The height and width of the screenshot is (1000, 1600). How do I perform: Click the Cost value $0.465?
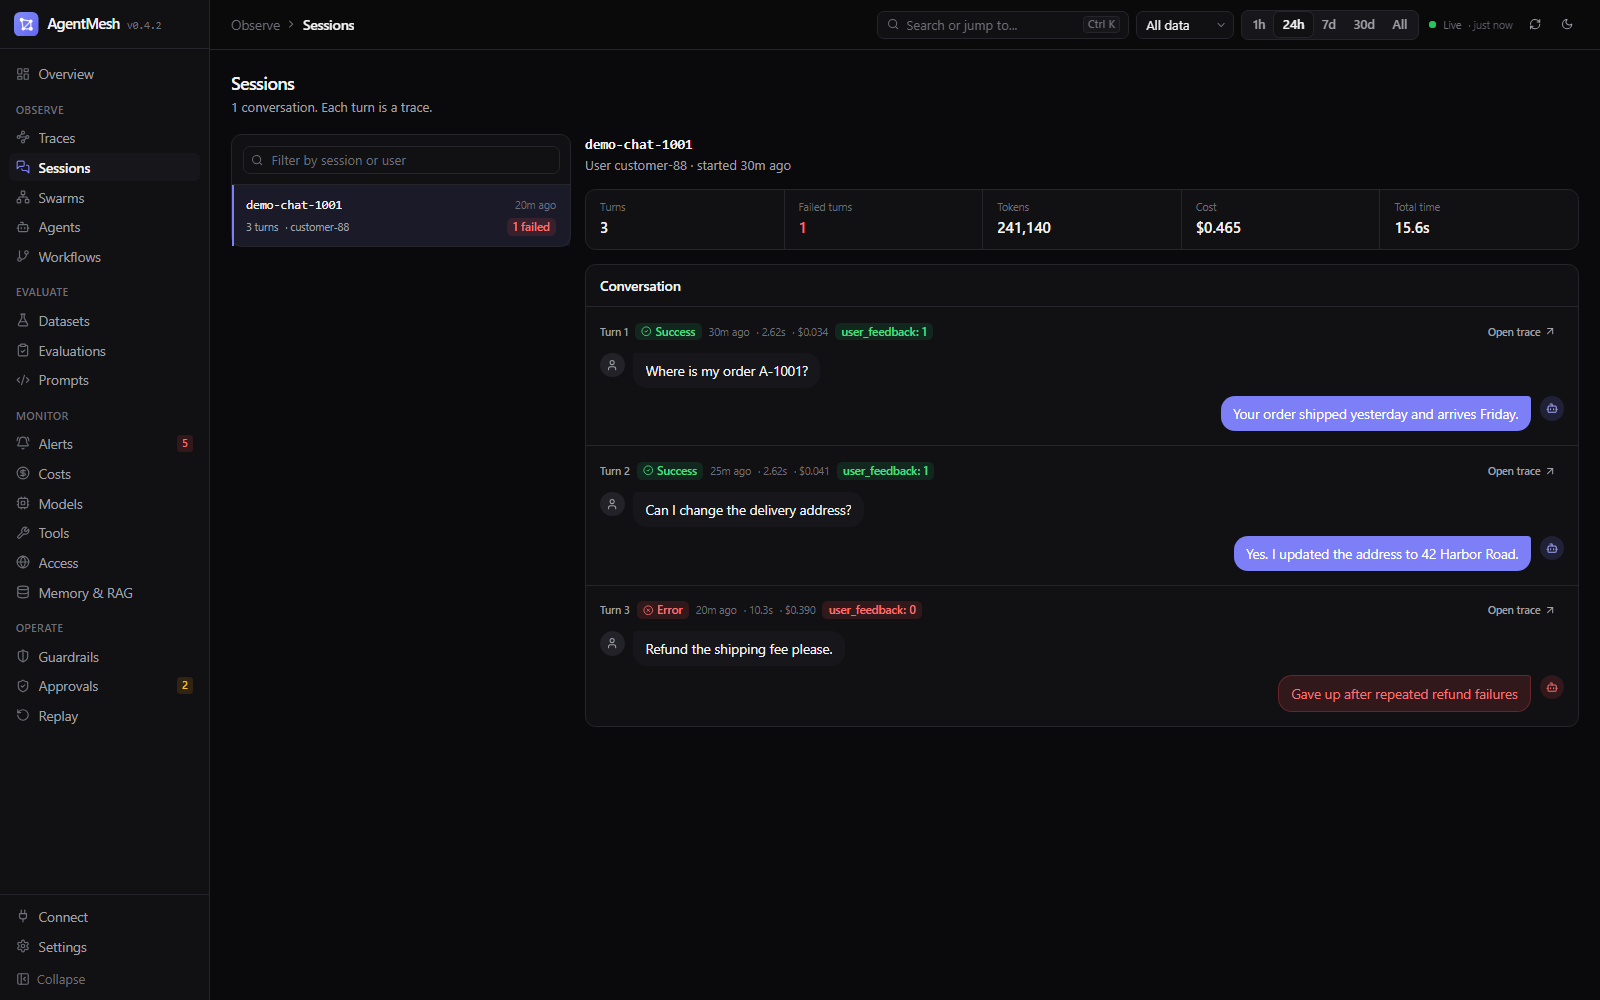pyautogui.click(x=1218, y=228)
